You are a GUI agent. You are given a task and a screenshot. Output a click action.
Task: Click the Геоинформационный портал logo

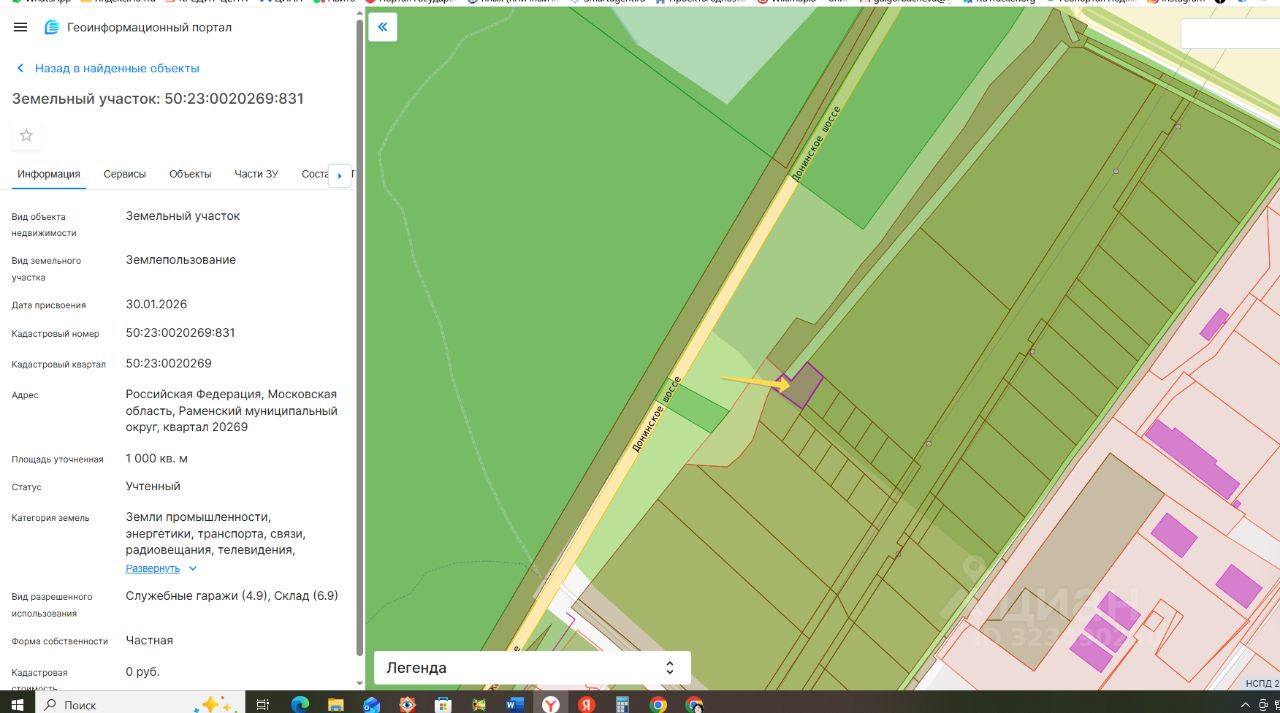coord(52,27)
